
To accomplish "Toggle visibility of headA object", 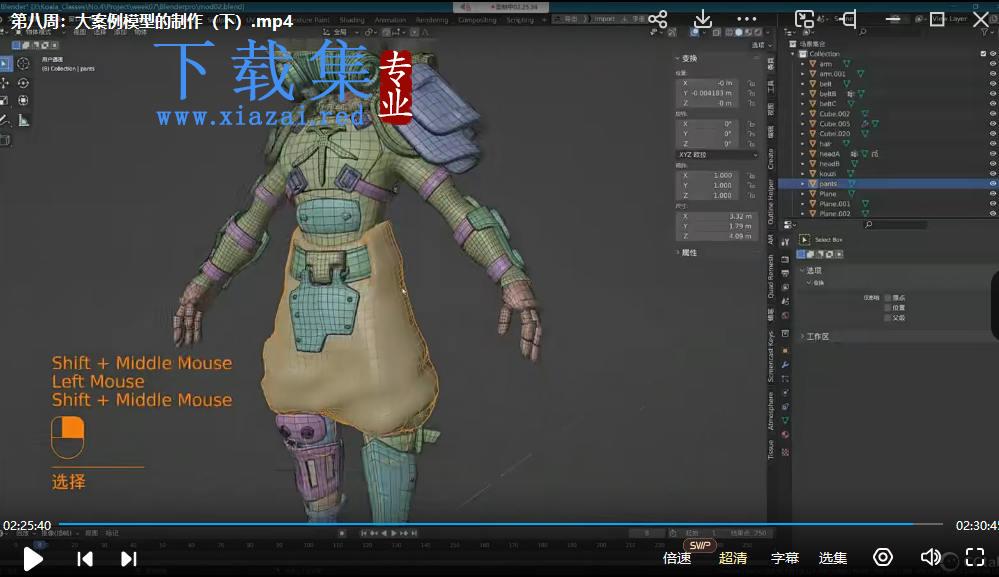I will point(993,153).
